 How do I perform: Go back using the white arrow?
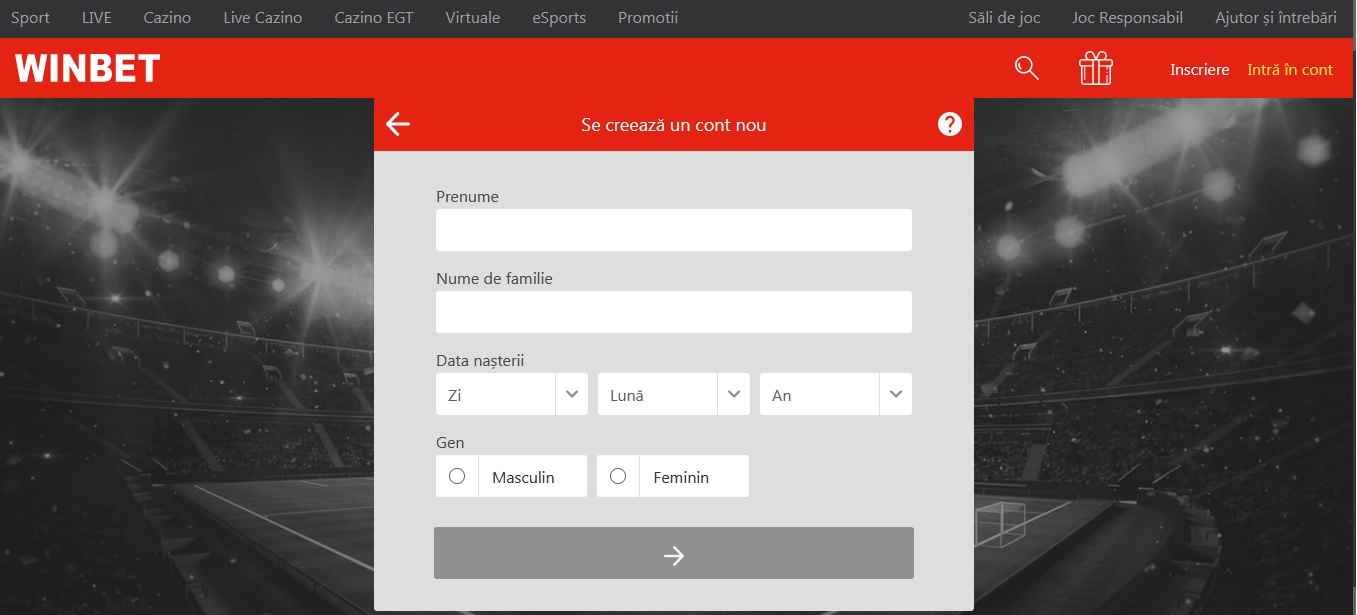tap(398, 124)
